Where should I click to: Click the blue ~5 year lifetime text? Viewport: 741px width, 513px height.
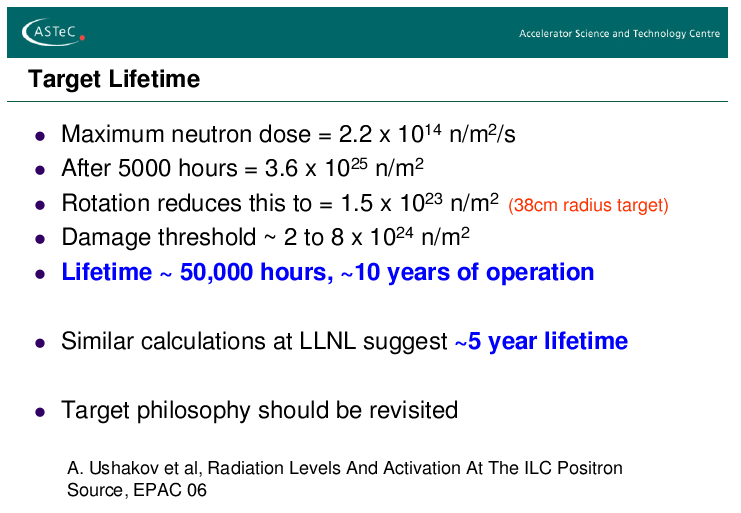click(541, 342)
